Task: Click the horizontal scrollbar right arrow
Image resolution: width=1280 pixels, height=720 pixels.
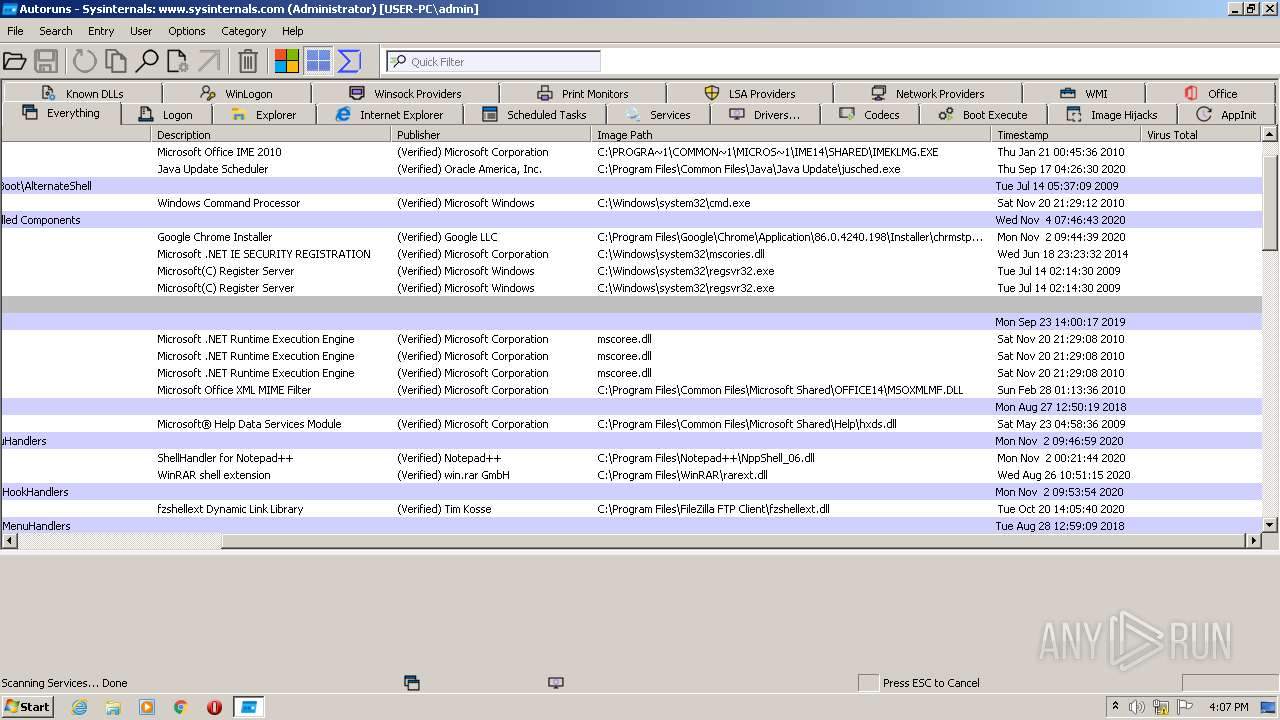Action: click(1253, 541)
